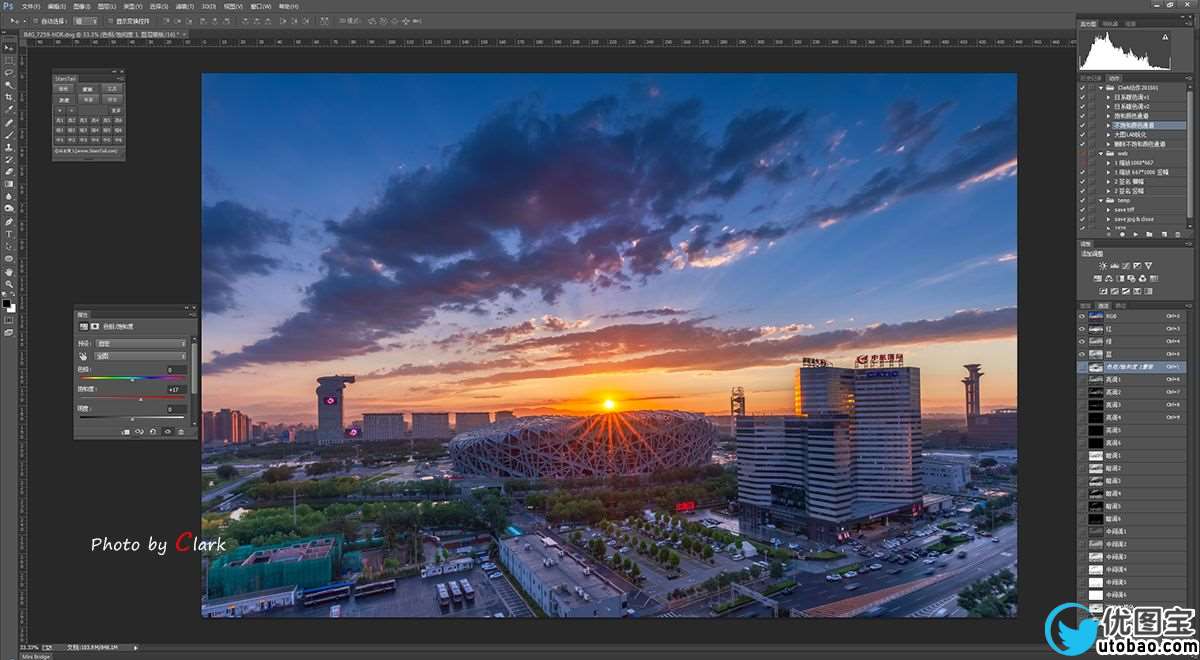Click the on-image adjustment hand tool in Properties
Image resolution: width=1200 pixels, height=660 pixels.
coord(83,355)
